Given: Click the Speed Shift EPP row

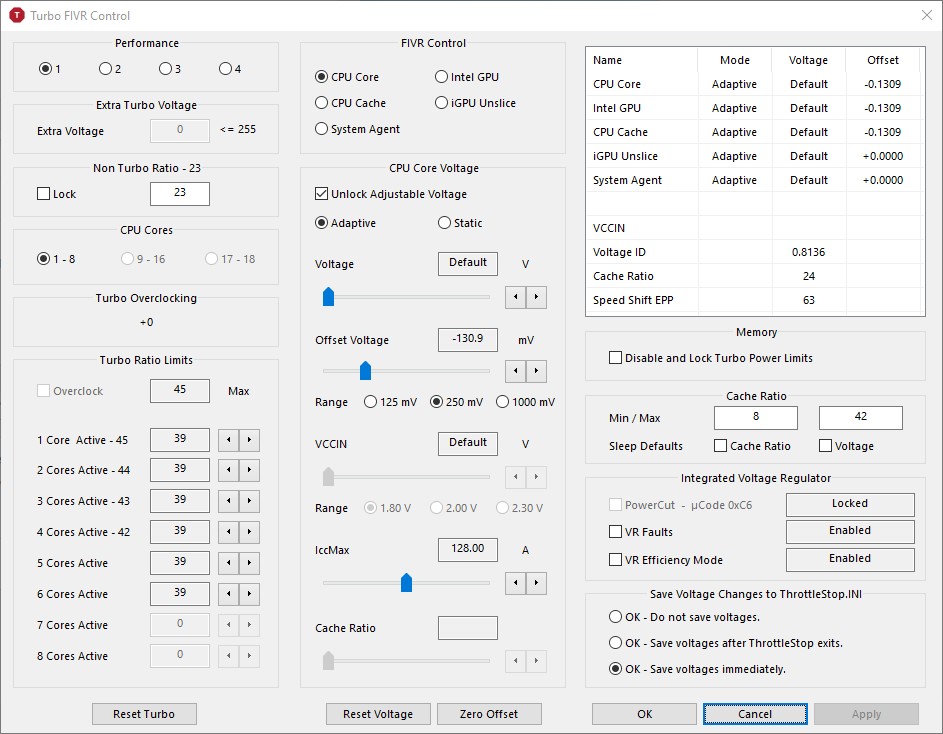Looking at the screenshot, I should (755, 300).
